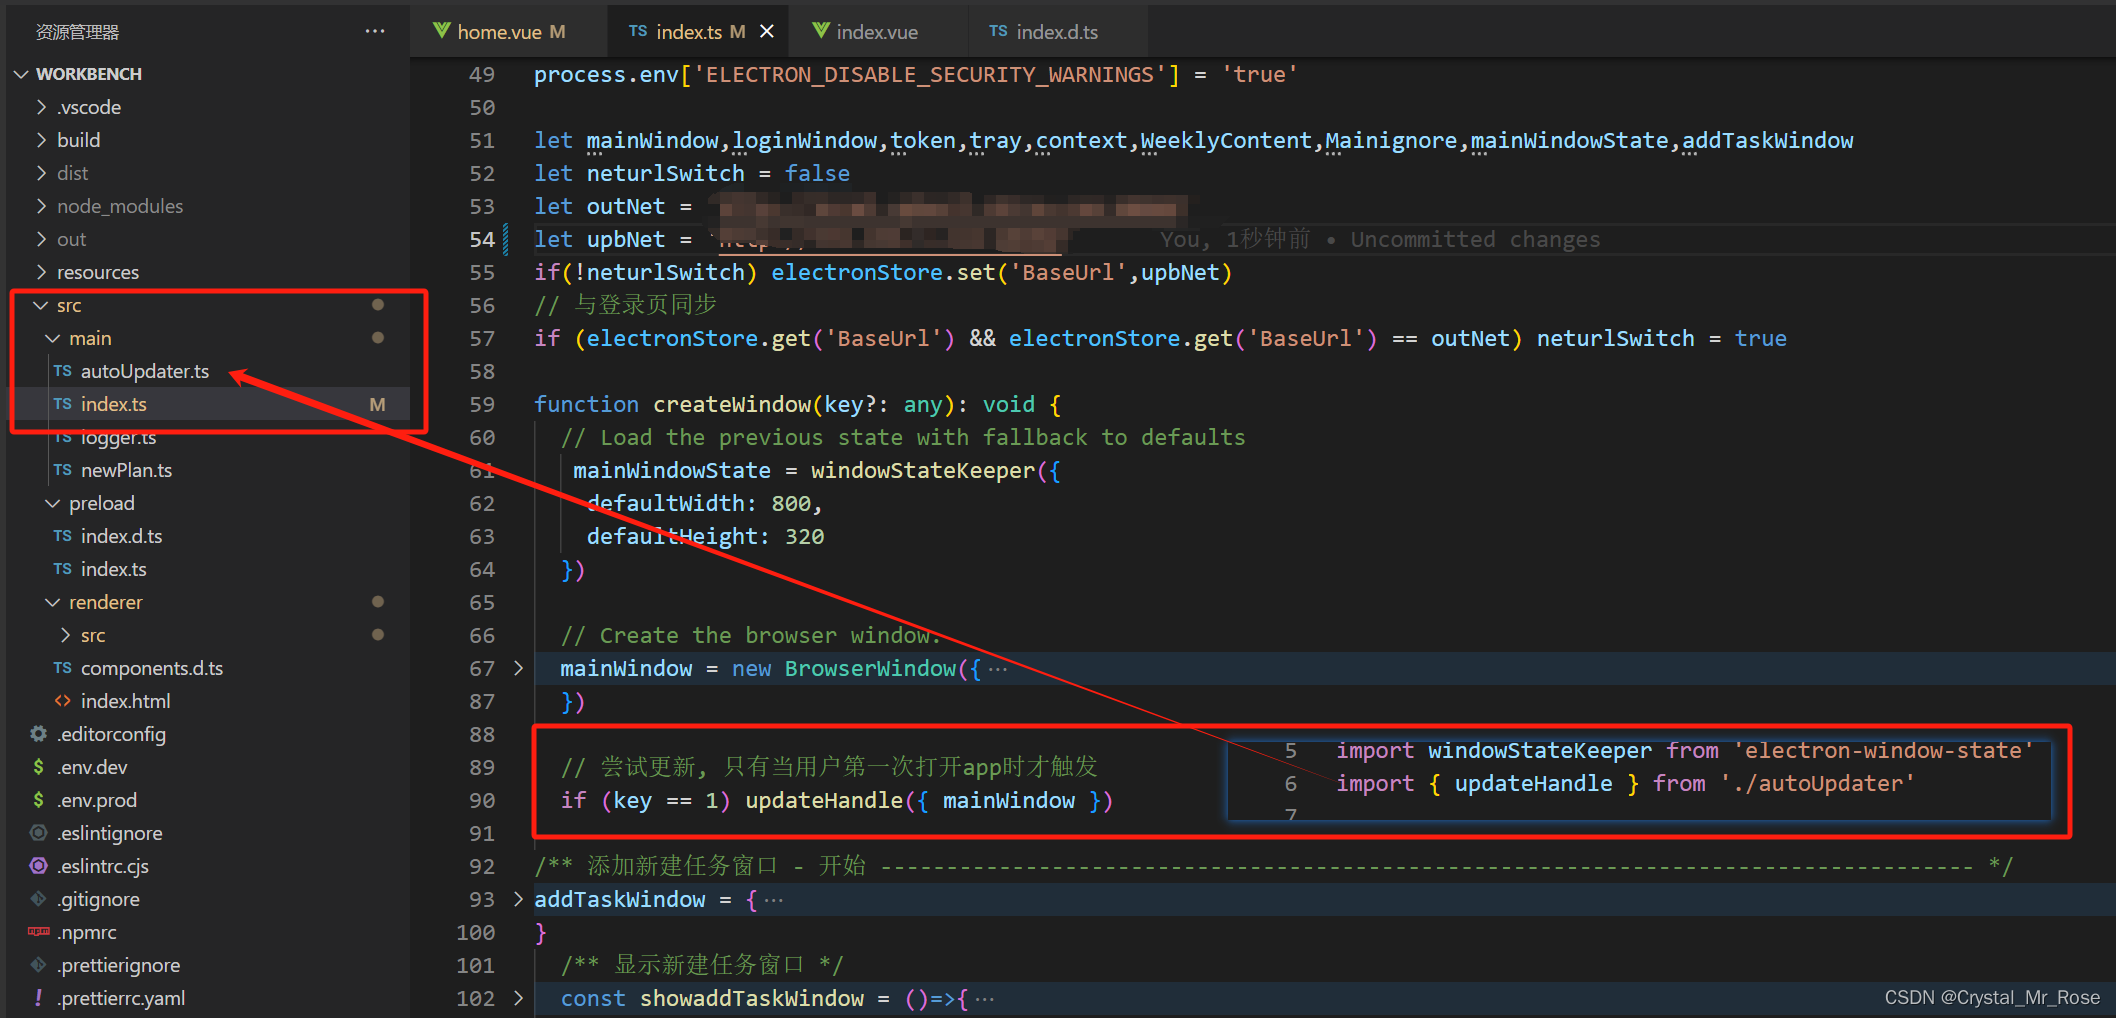
Task: Unfold the collapsed code at line 67
Action: 518,668
